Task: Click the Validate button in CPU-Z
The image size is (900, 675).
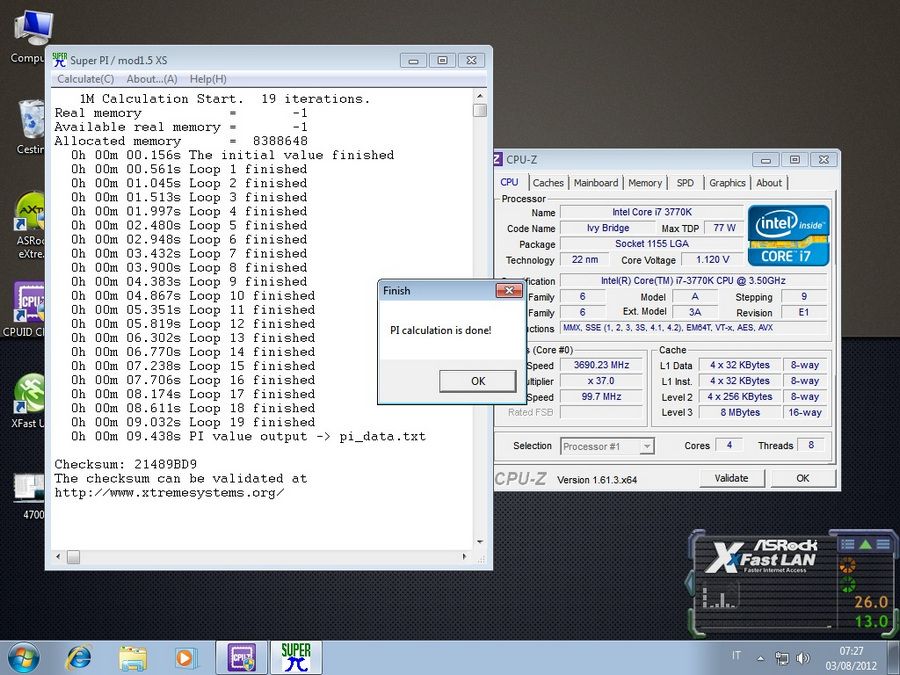Action: 732,478
